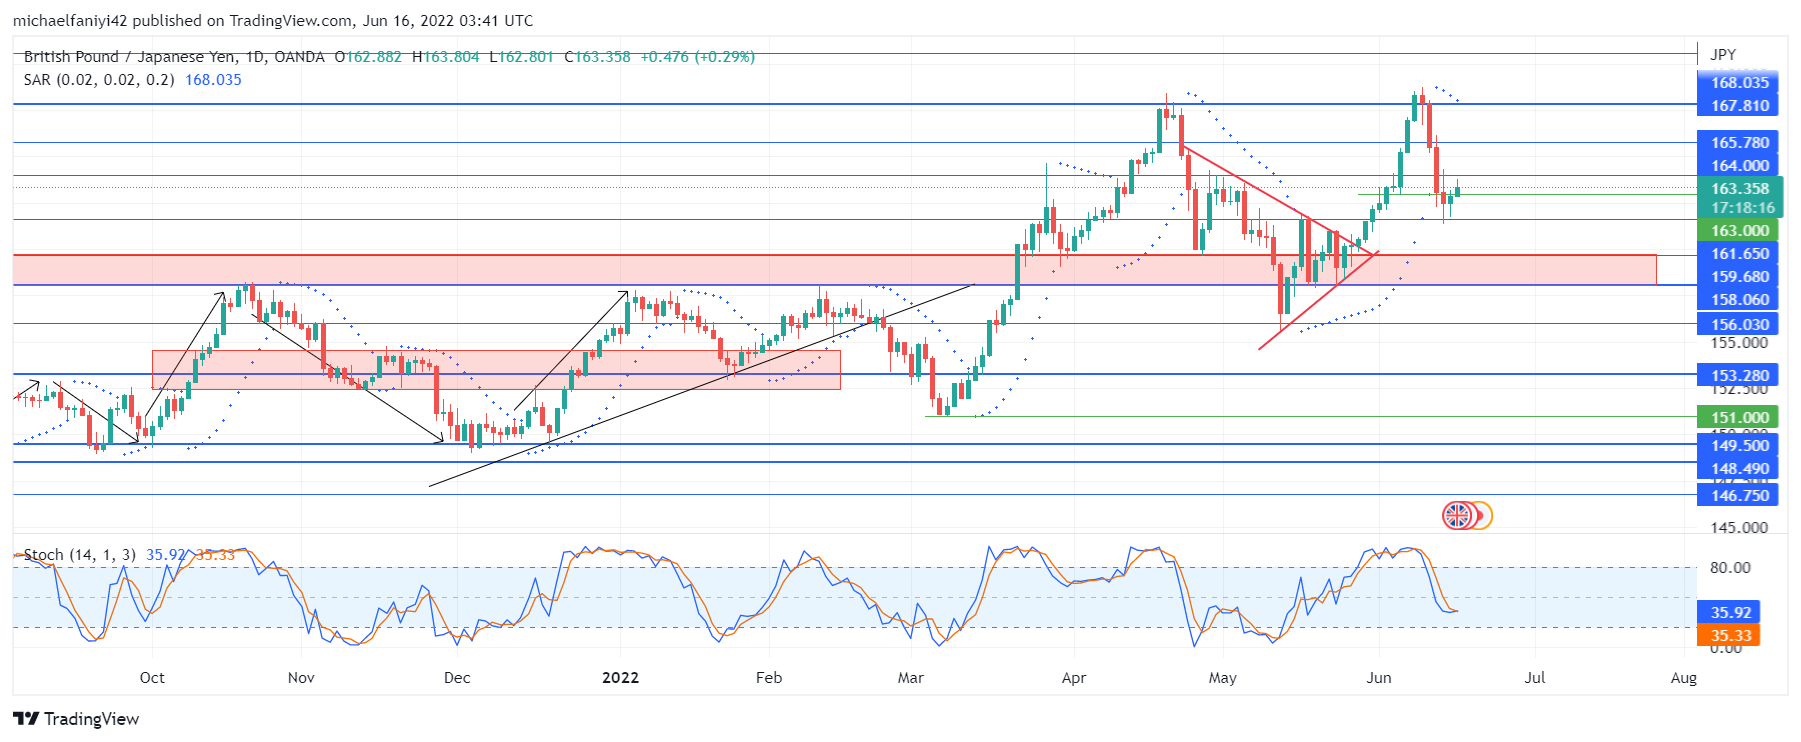Click the Mar date axis label
Image resolution: width=1801 pixels, height=742 pixels.
pyautogui.click(x=911, y=678)
